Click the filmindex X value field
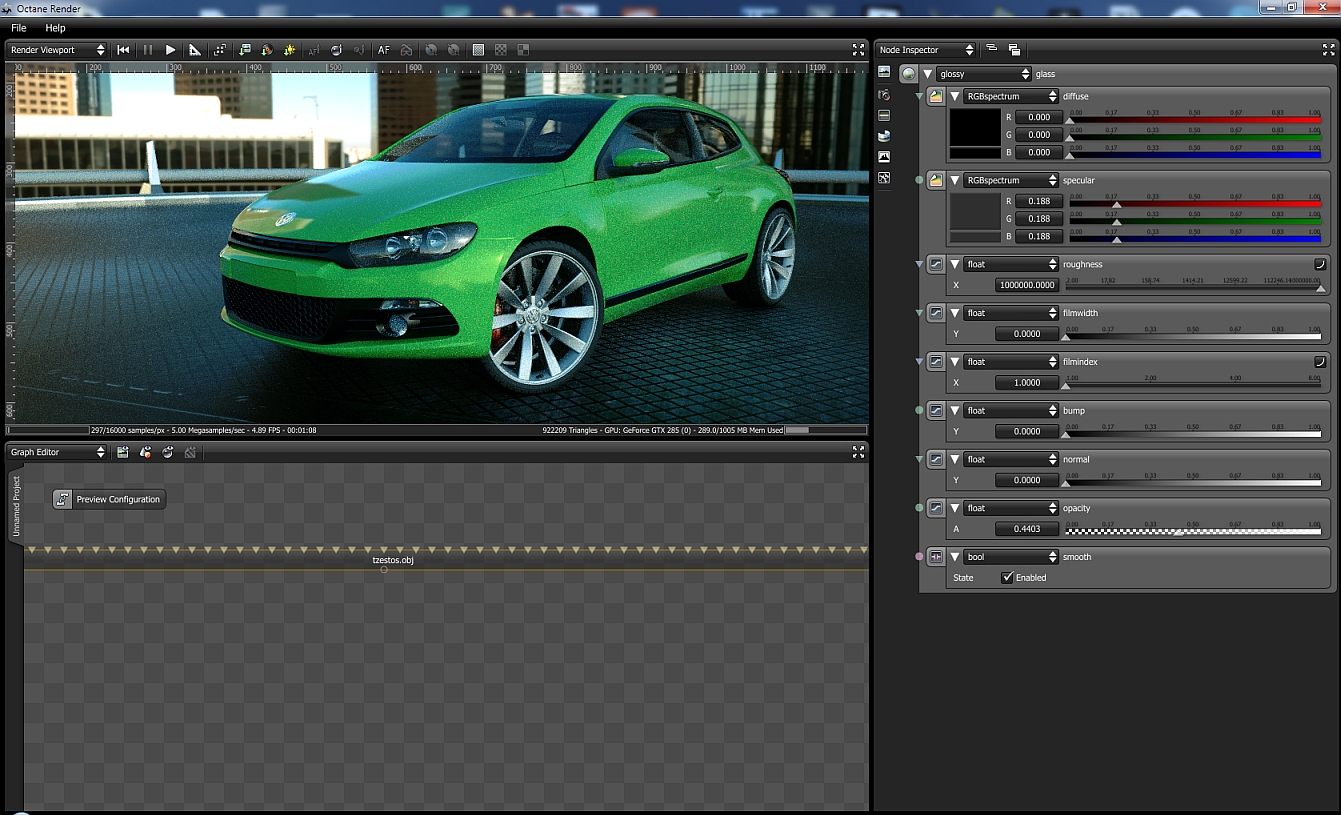 pyautogui.click(x=1027, y=383)
